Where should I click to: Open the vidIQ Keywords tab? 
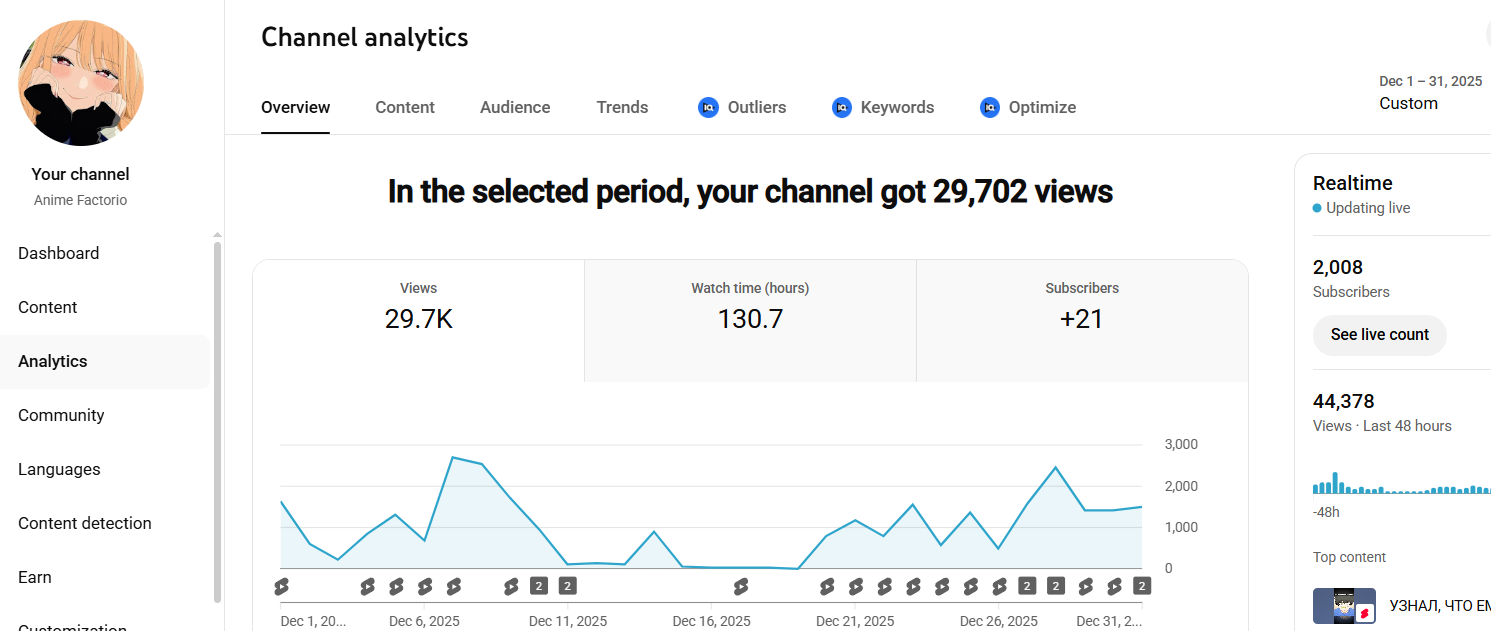883,107
